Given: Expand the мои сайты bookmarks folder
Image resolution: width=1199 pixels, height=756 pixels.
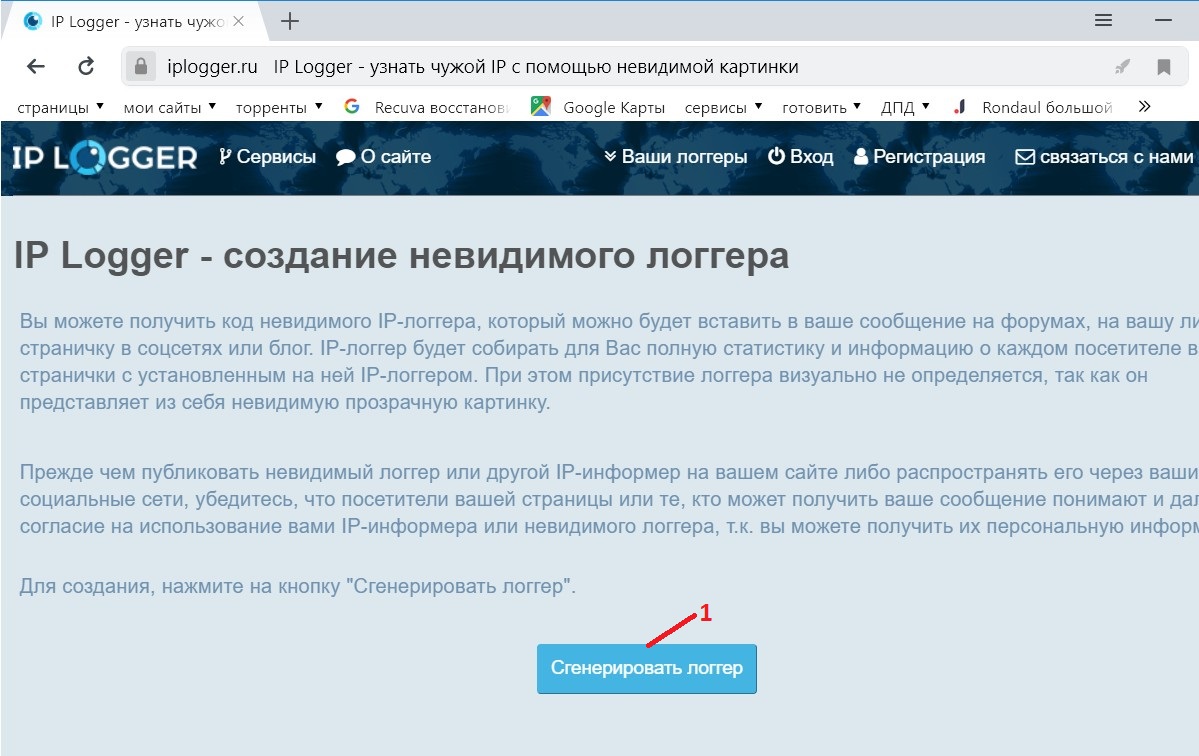Looking at the screenshot, I should click(x=170, y=107).
